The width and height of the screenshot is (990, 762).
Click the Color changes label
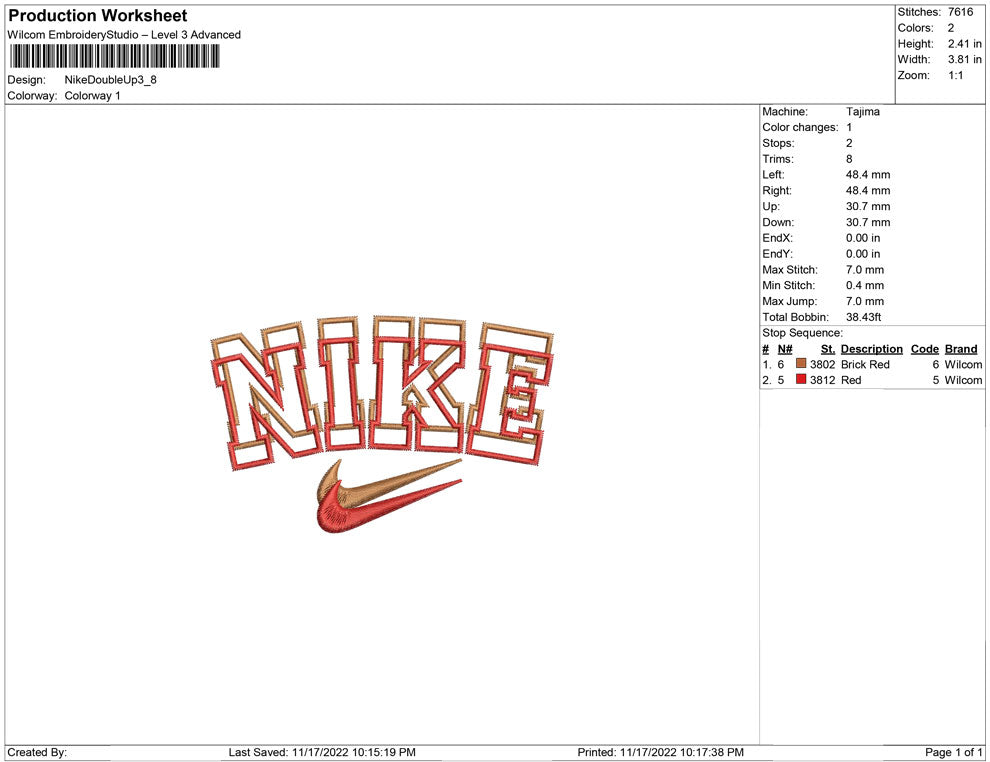point(800,127)
